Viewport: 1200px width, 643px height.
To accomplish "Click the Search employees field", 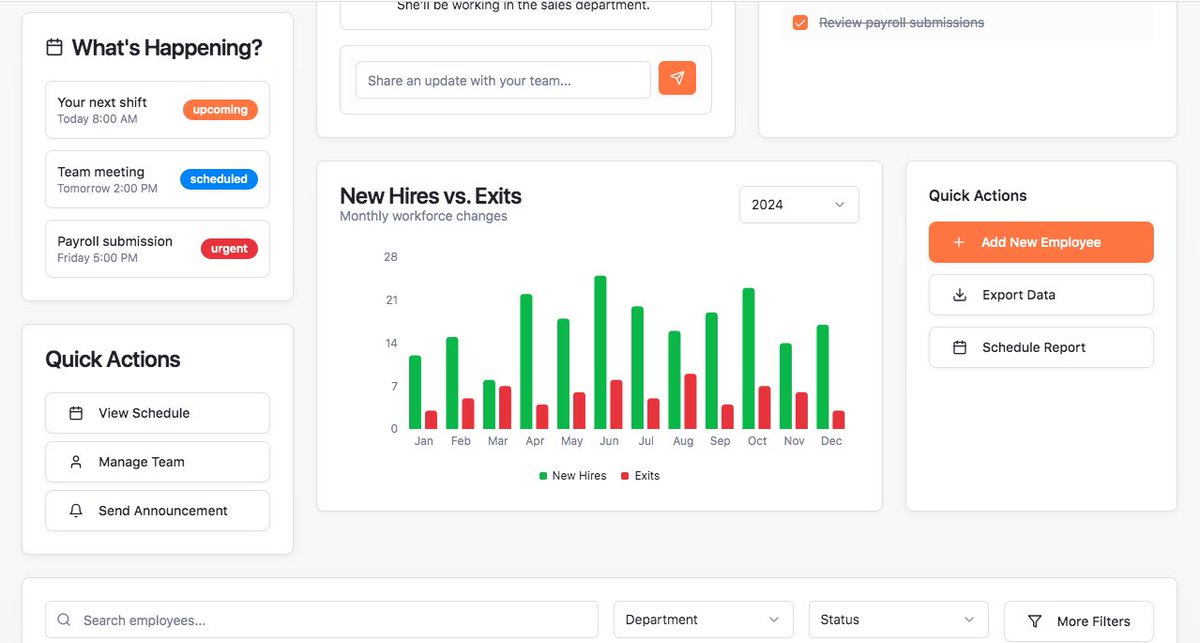I will tap(320, 619).
